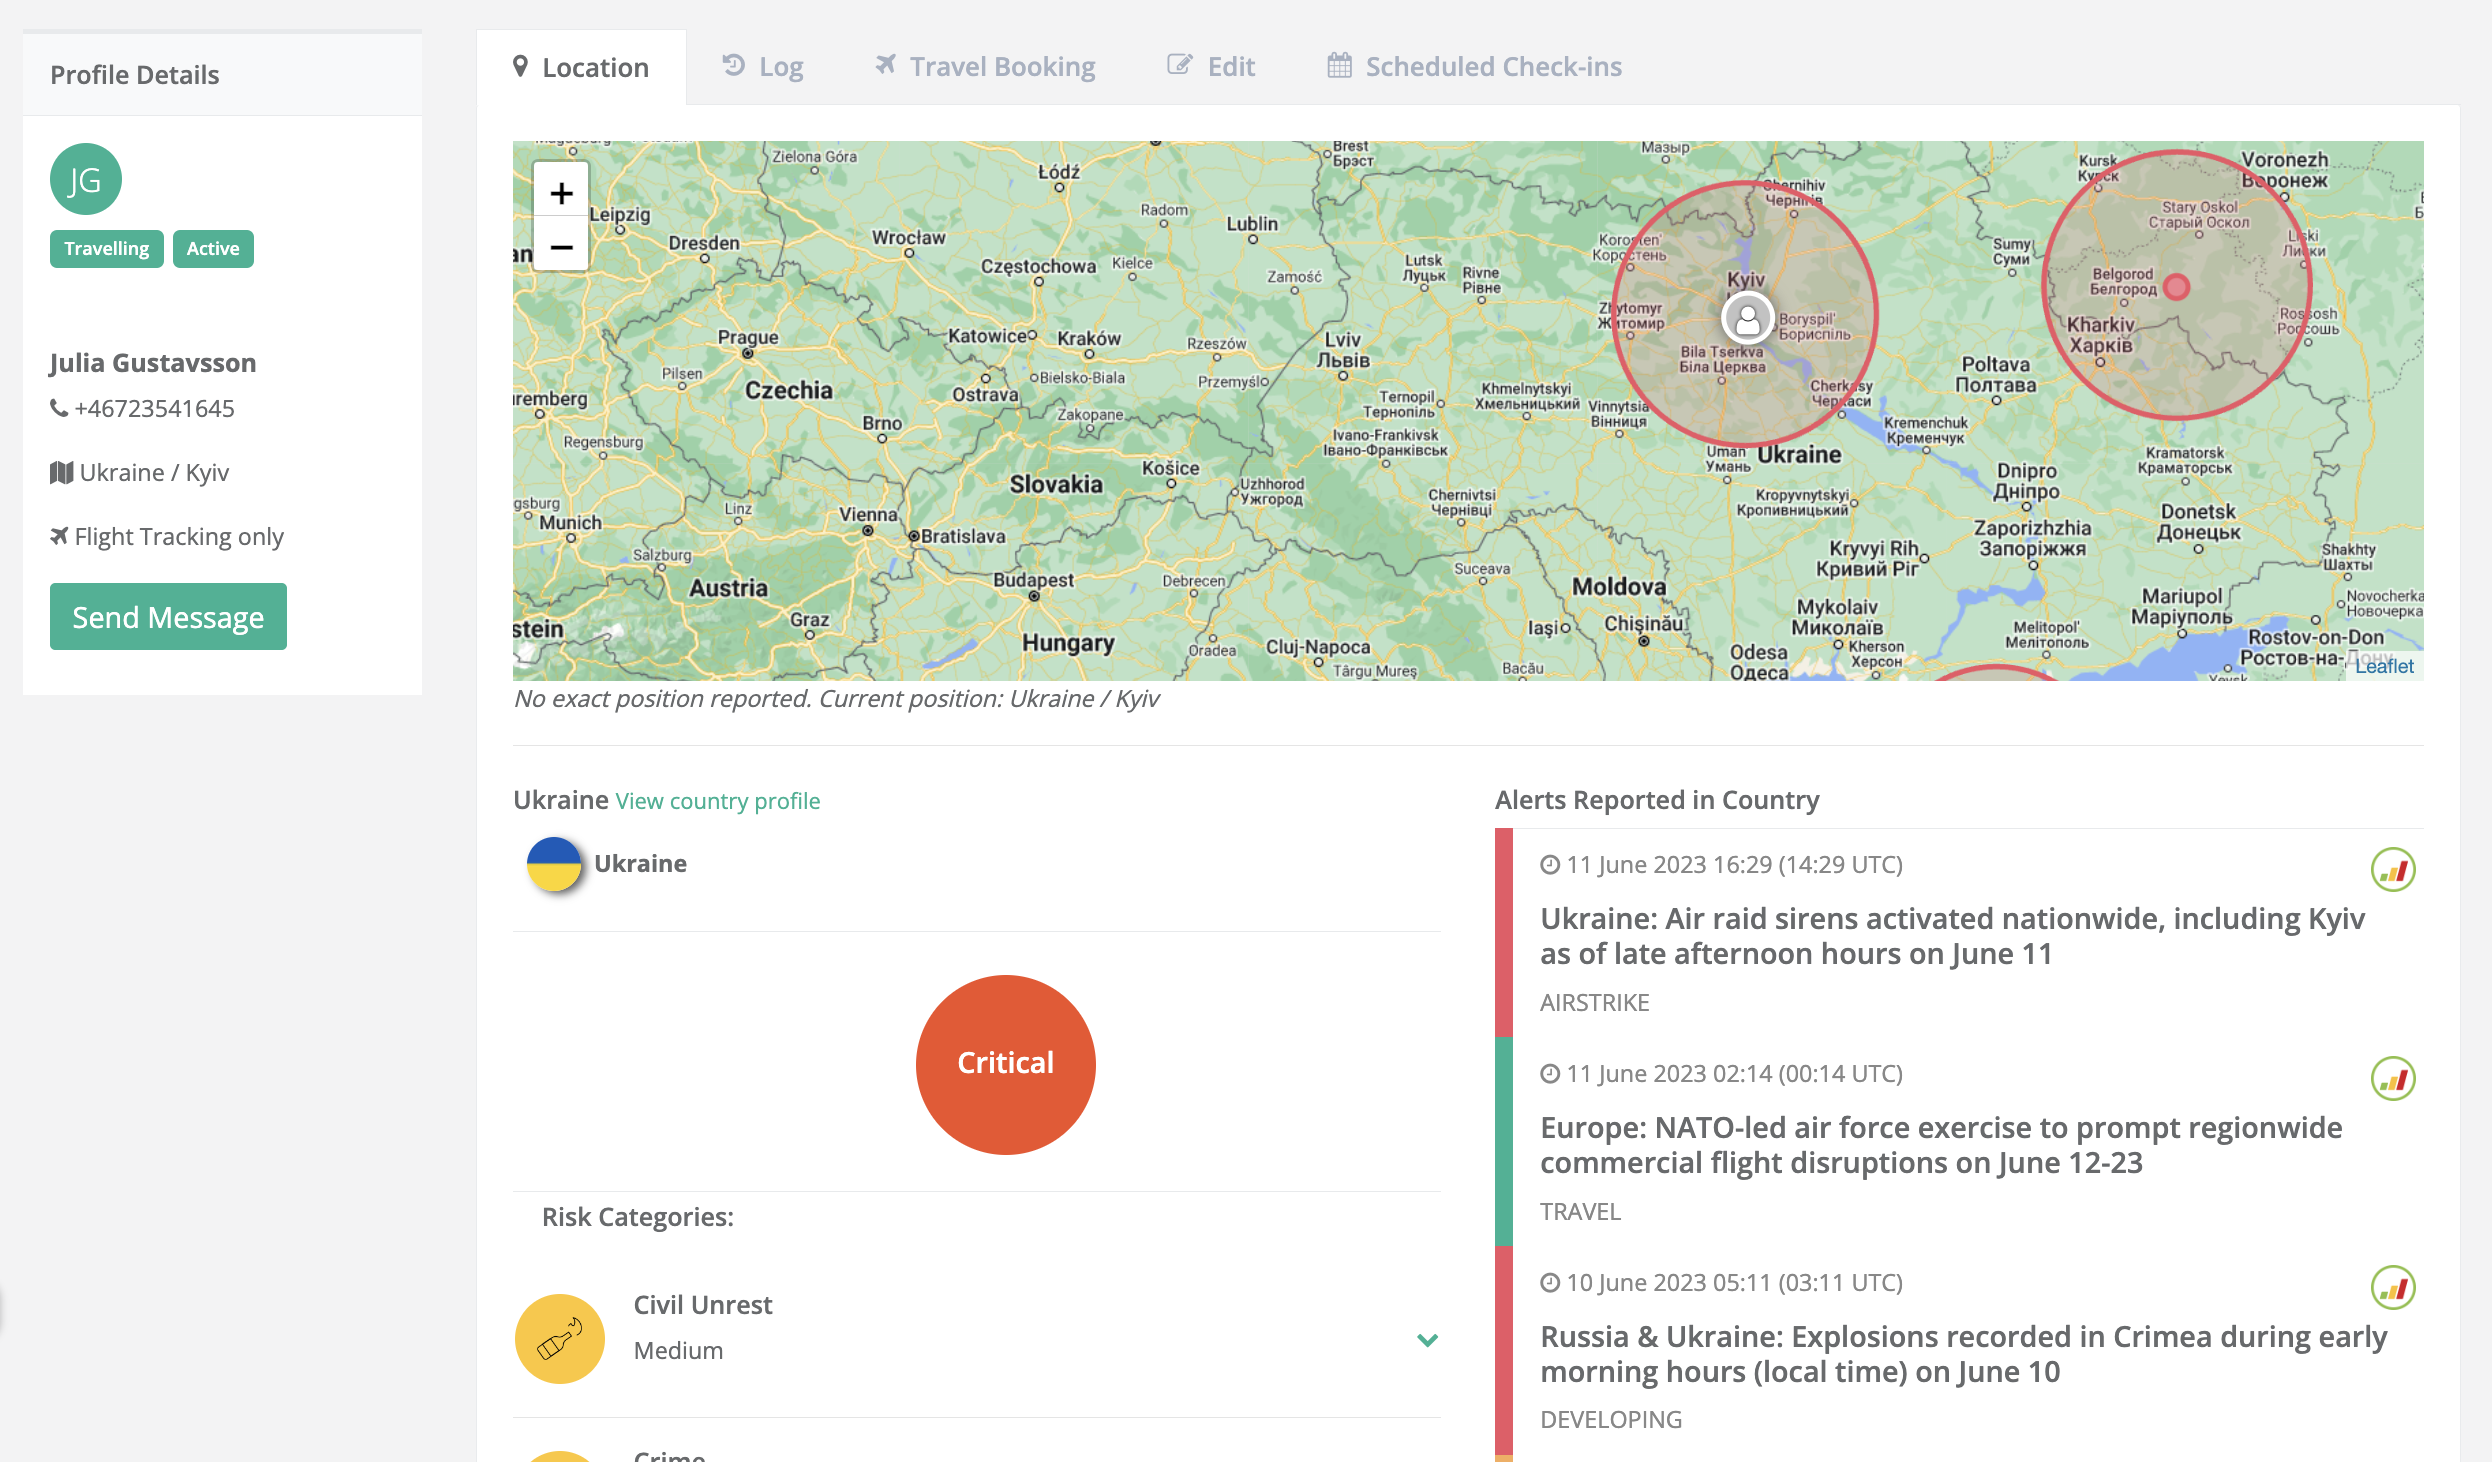Expand the Civil Unrest risk category

coord(1427,1340)
